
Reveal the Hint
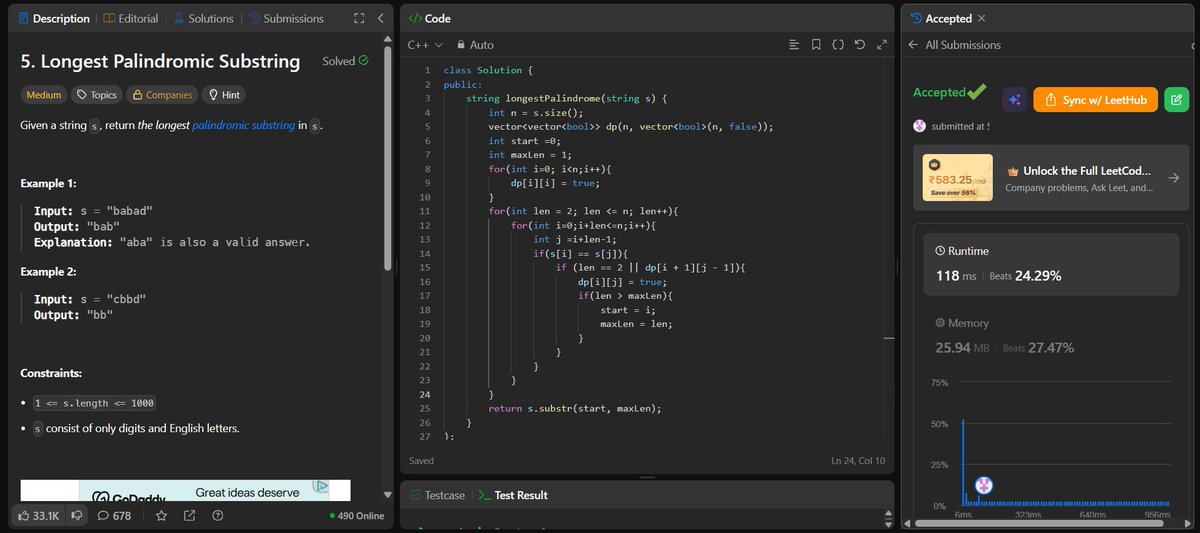[x=225, y=95]
